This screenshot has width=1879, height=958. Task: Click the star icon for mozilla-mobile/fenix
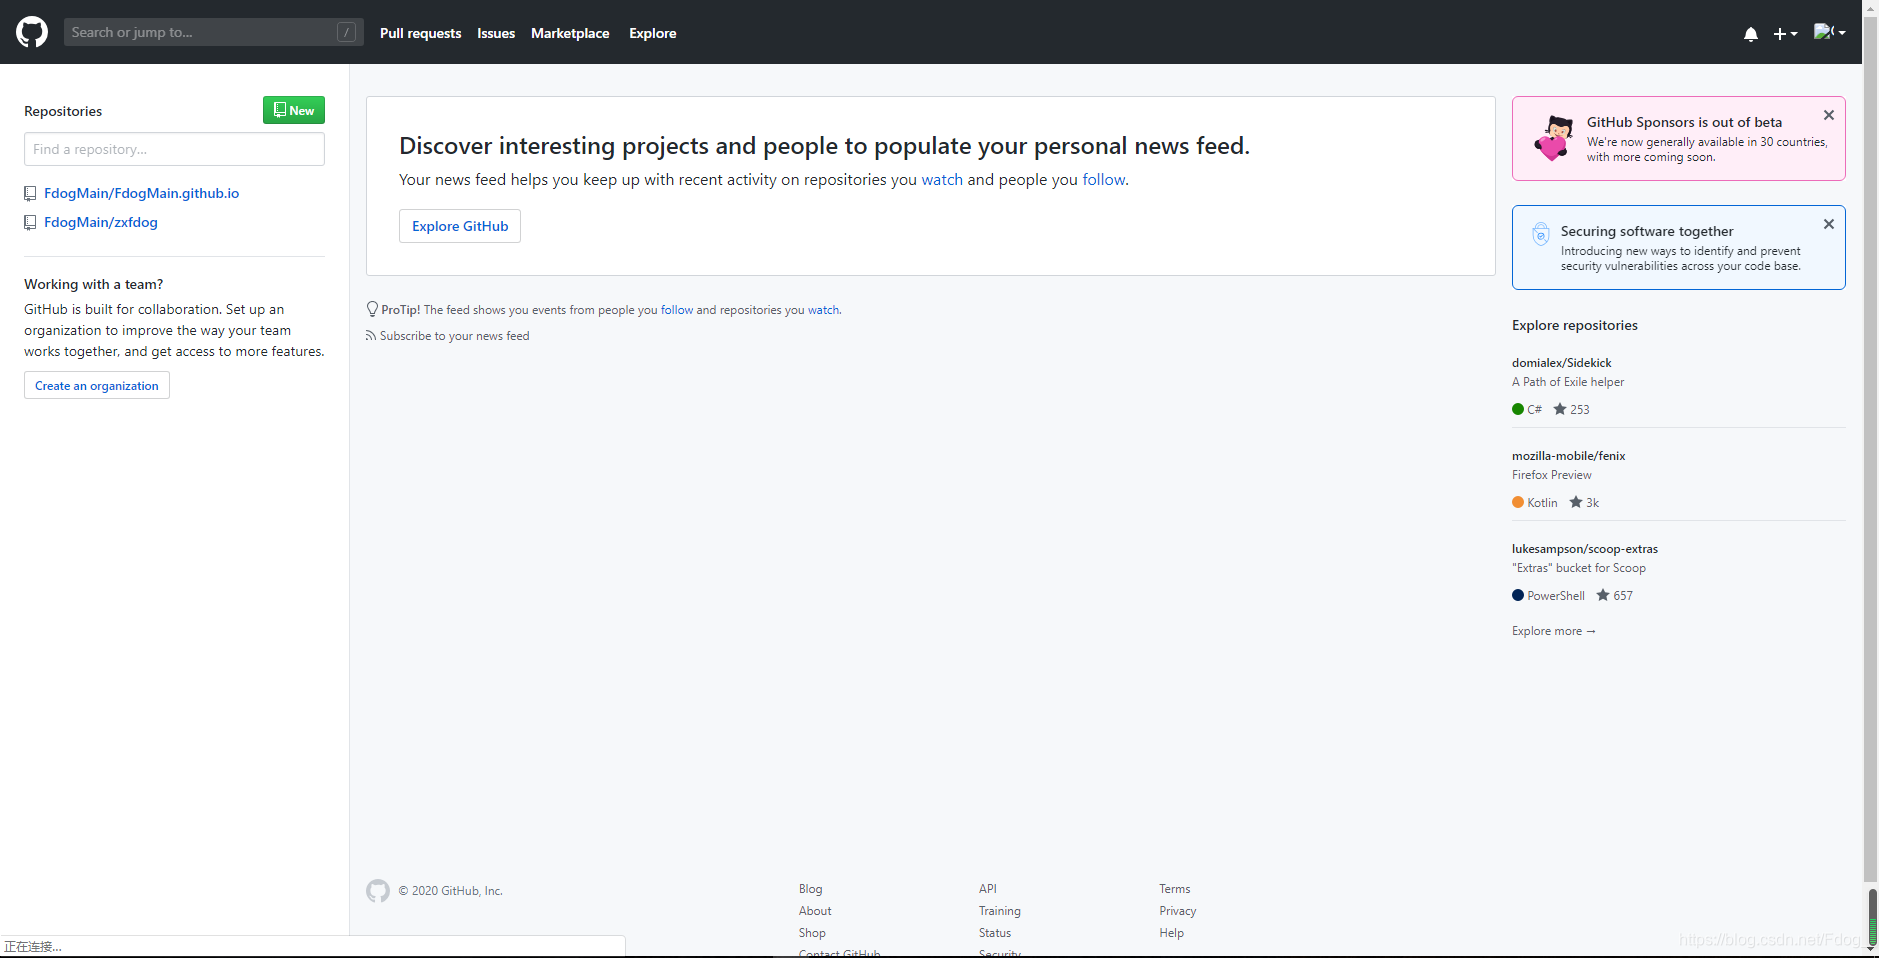pos(1575,502)
